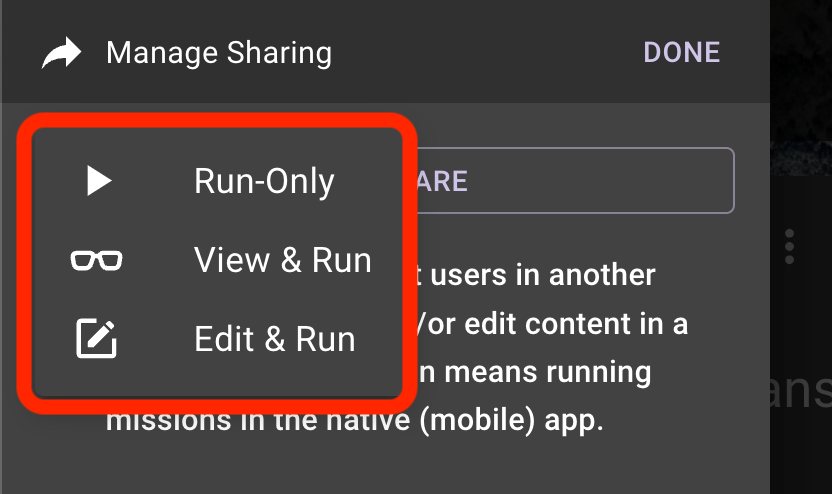Select the Run-Only menu option
The height and width of the screenshot is (494, 832).
click(218, 181)
